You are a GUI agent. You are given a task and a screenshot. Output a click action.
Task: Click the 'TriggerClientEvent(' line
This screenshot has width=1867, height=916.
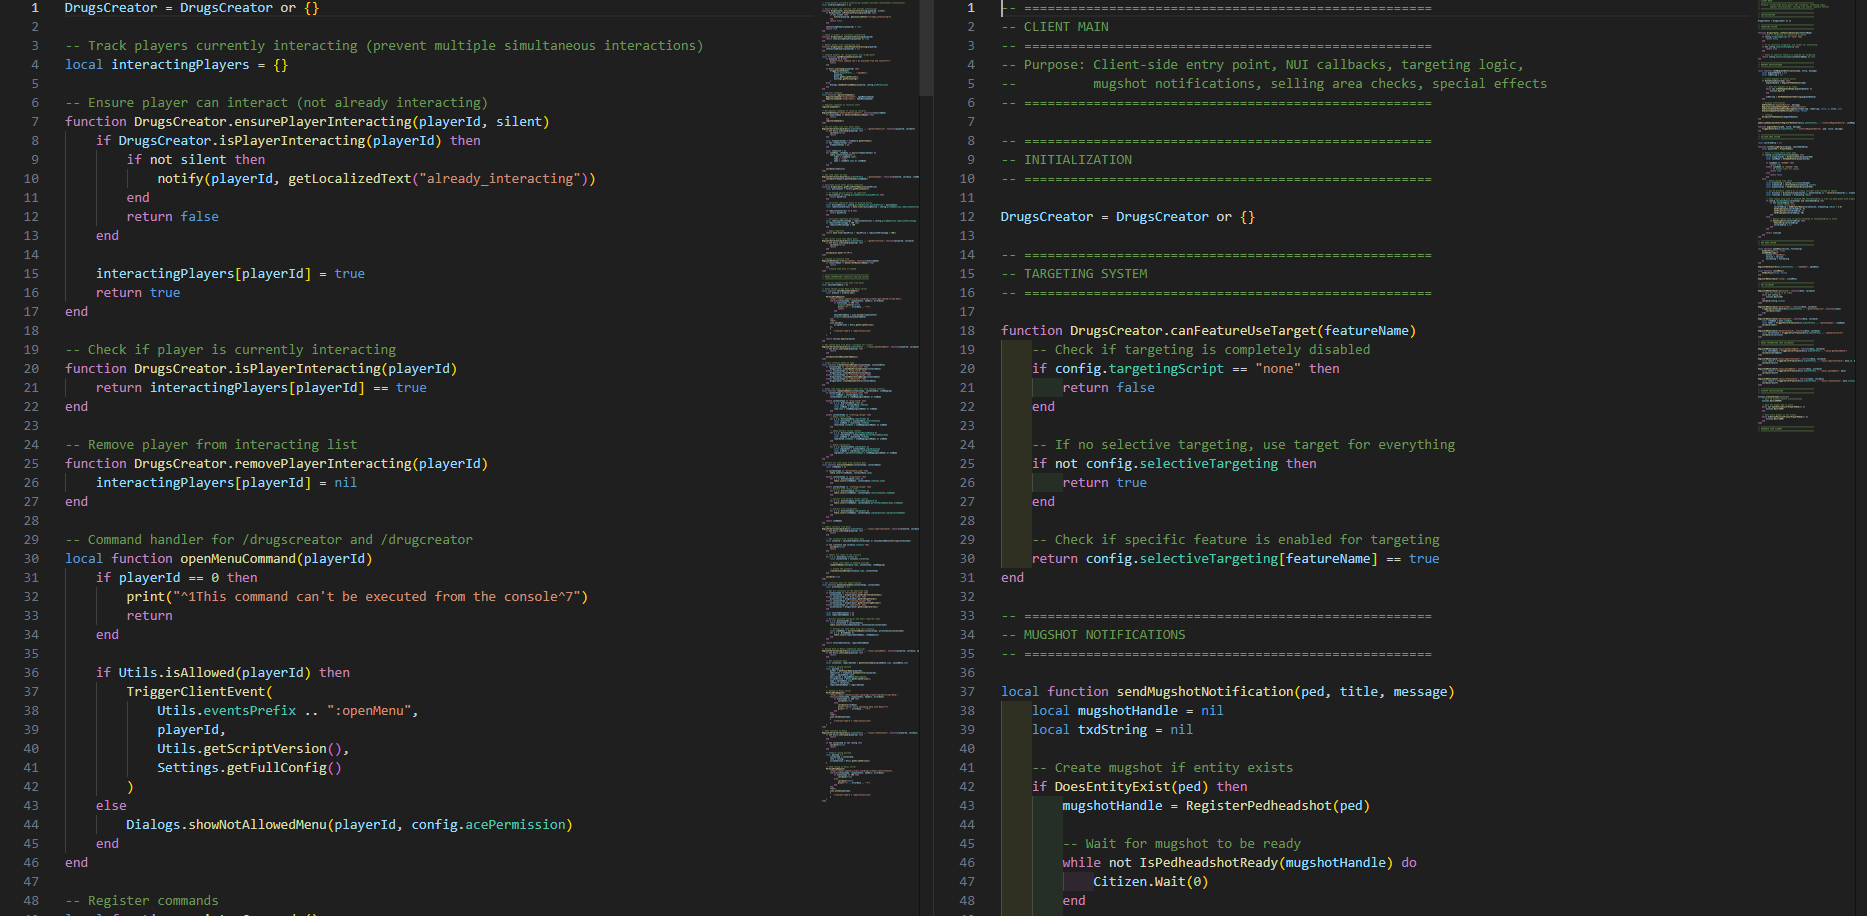pos(199,692)
